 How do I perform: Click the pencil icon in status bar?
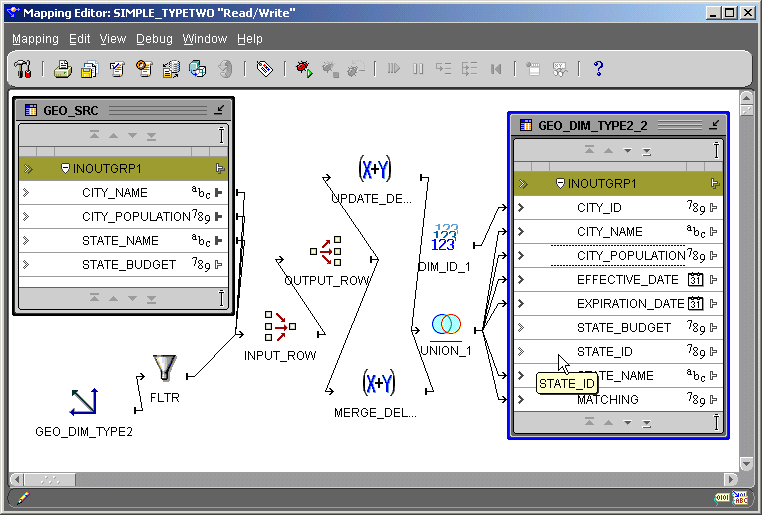coord(23,498)
